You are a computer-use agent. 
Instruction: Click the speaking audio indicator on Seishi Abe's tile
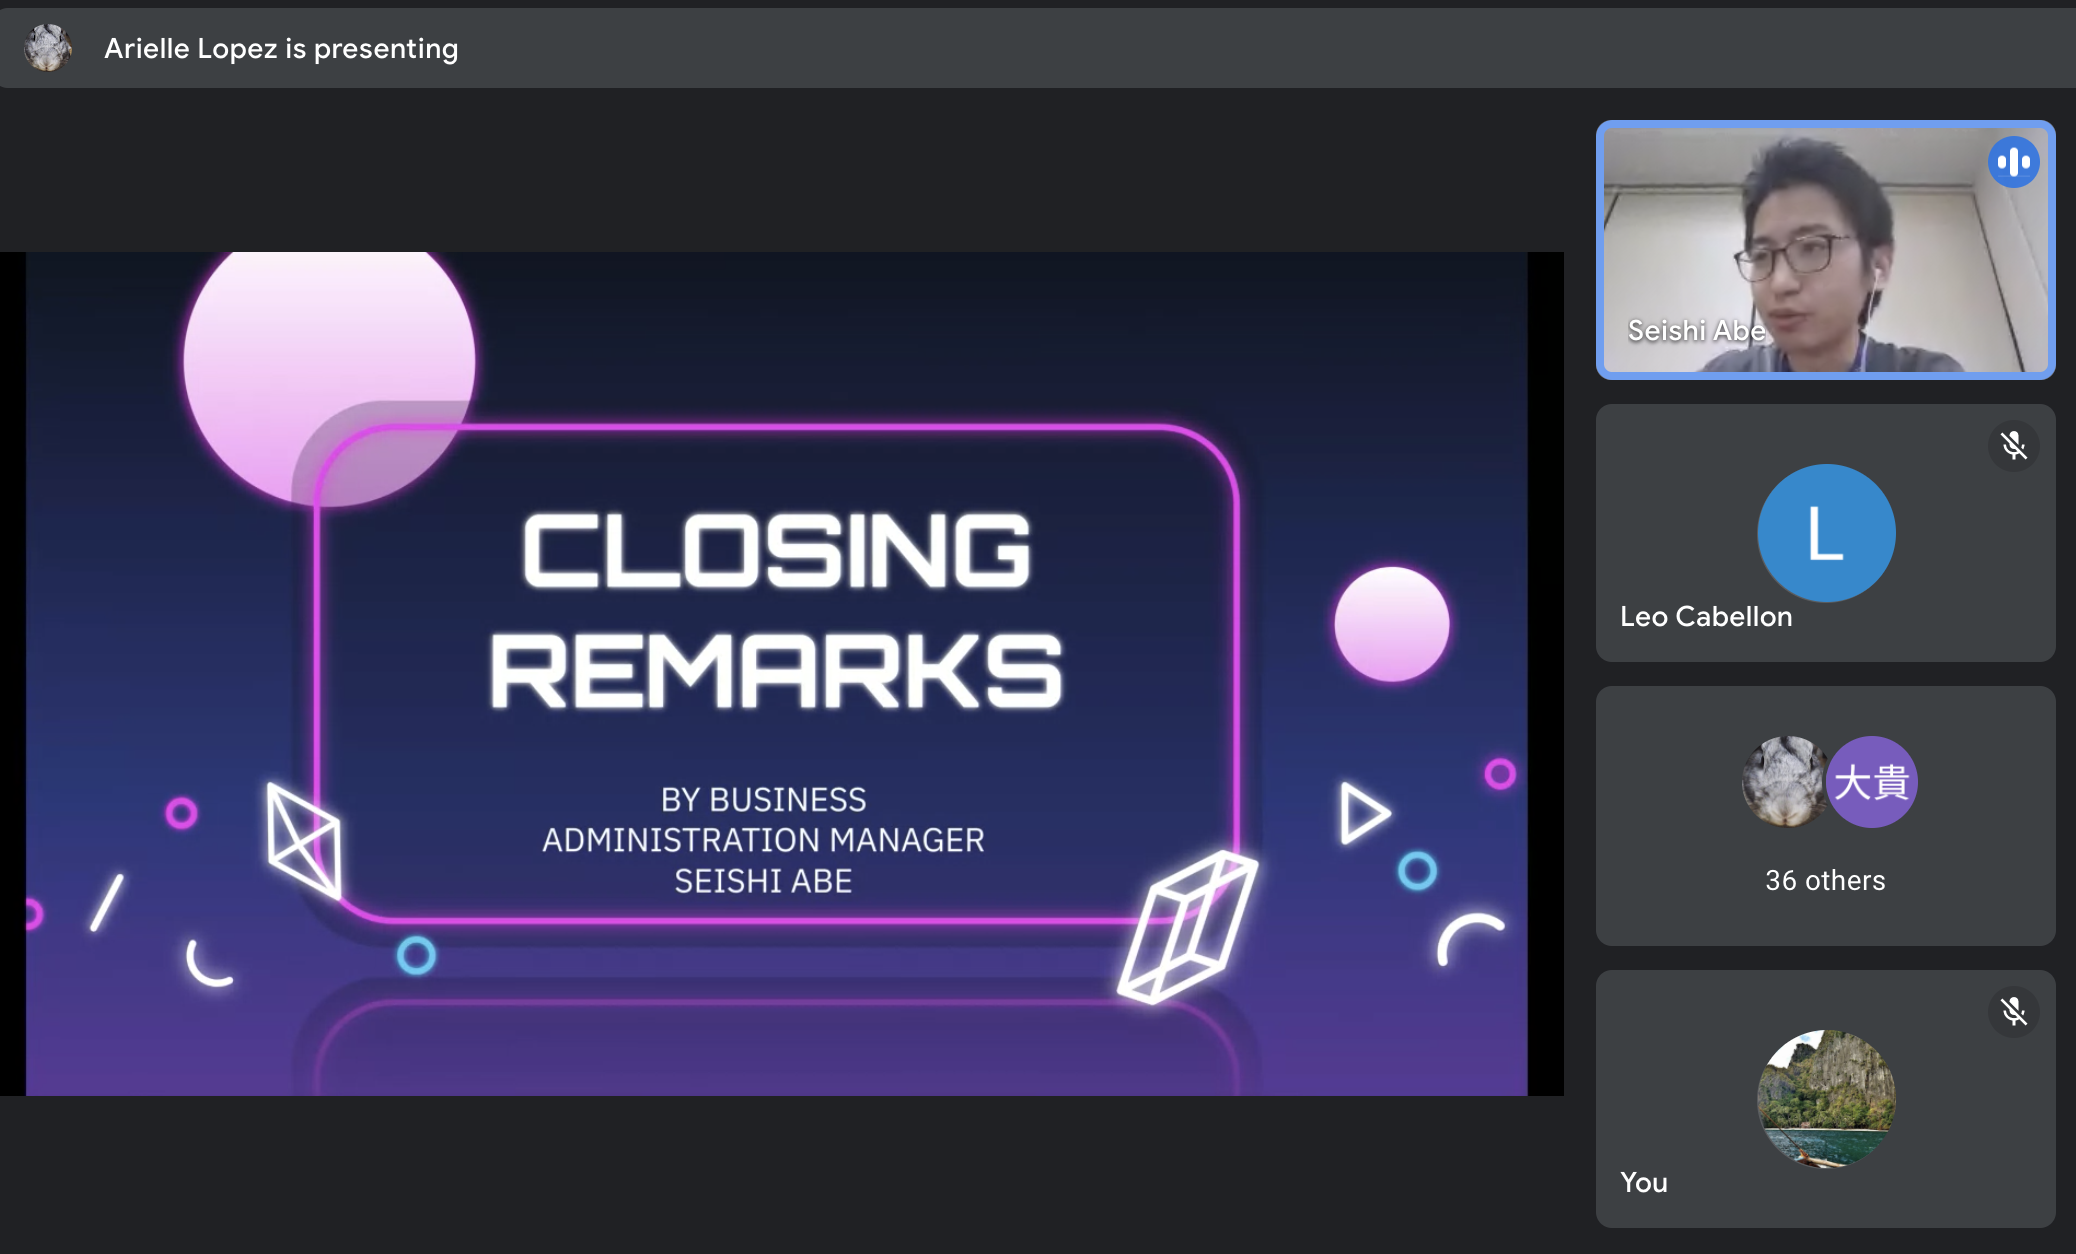[x=2013, y=162]
